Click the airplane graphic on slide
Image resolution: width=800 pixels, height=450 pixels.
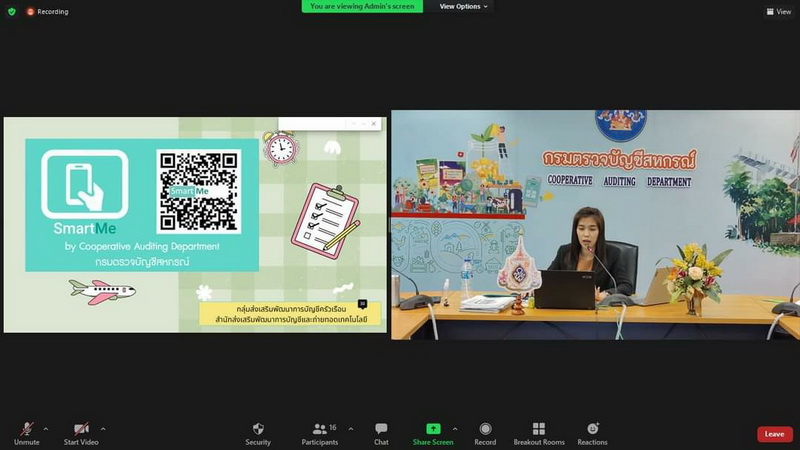coord(103,292)
